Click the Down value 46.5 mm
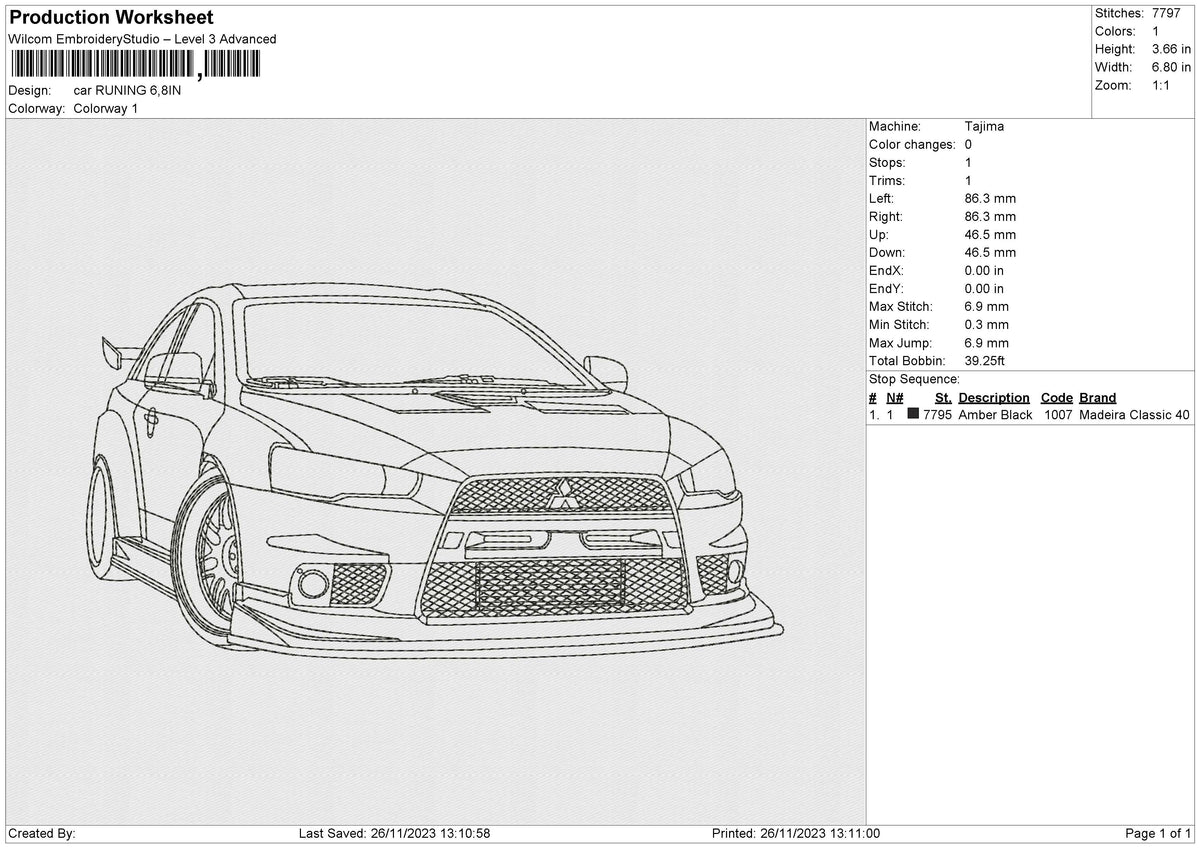The image size is (1200, 848). (990, 252)
